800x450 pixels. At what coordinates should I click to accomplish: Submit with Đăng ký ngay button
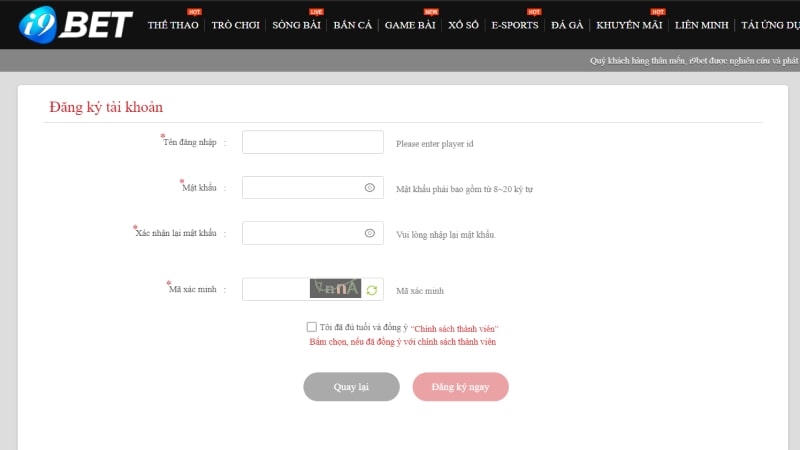pos(460,387)
